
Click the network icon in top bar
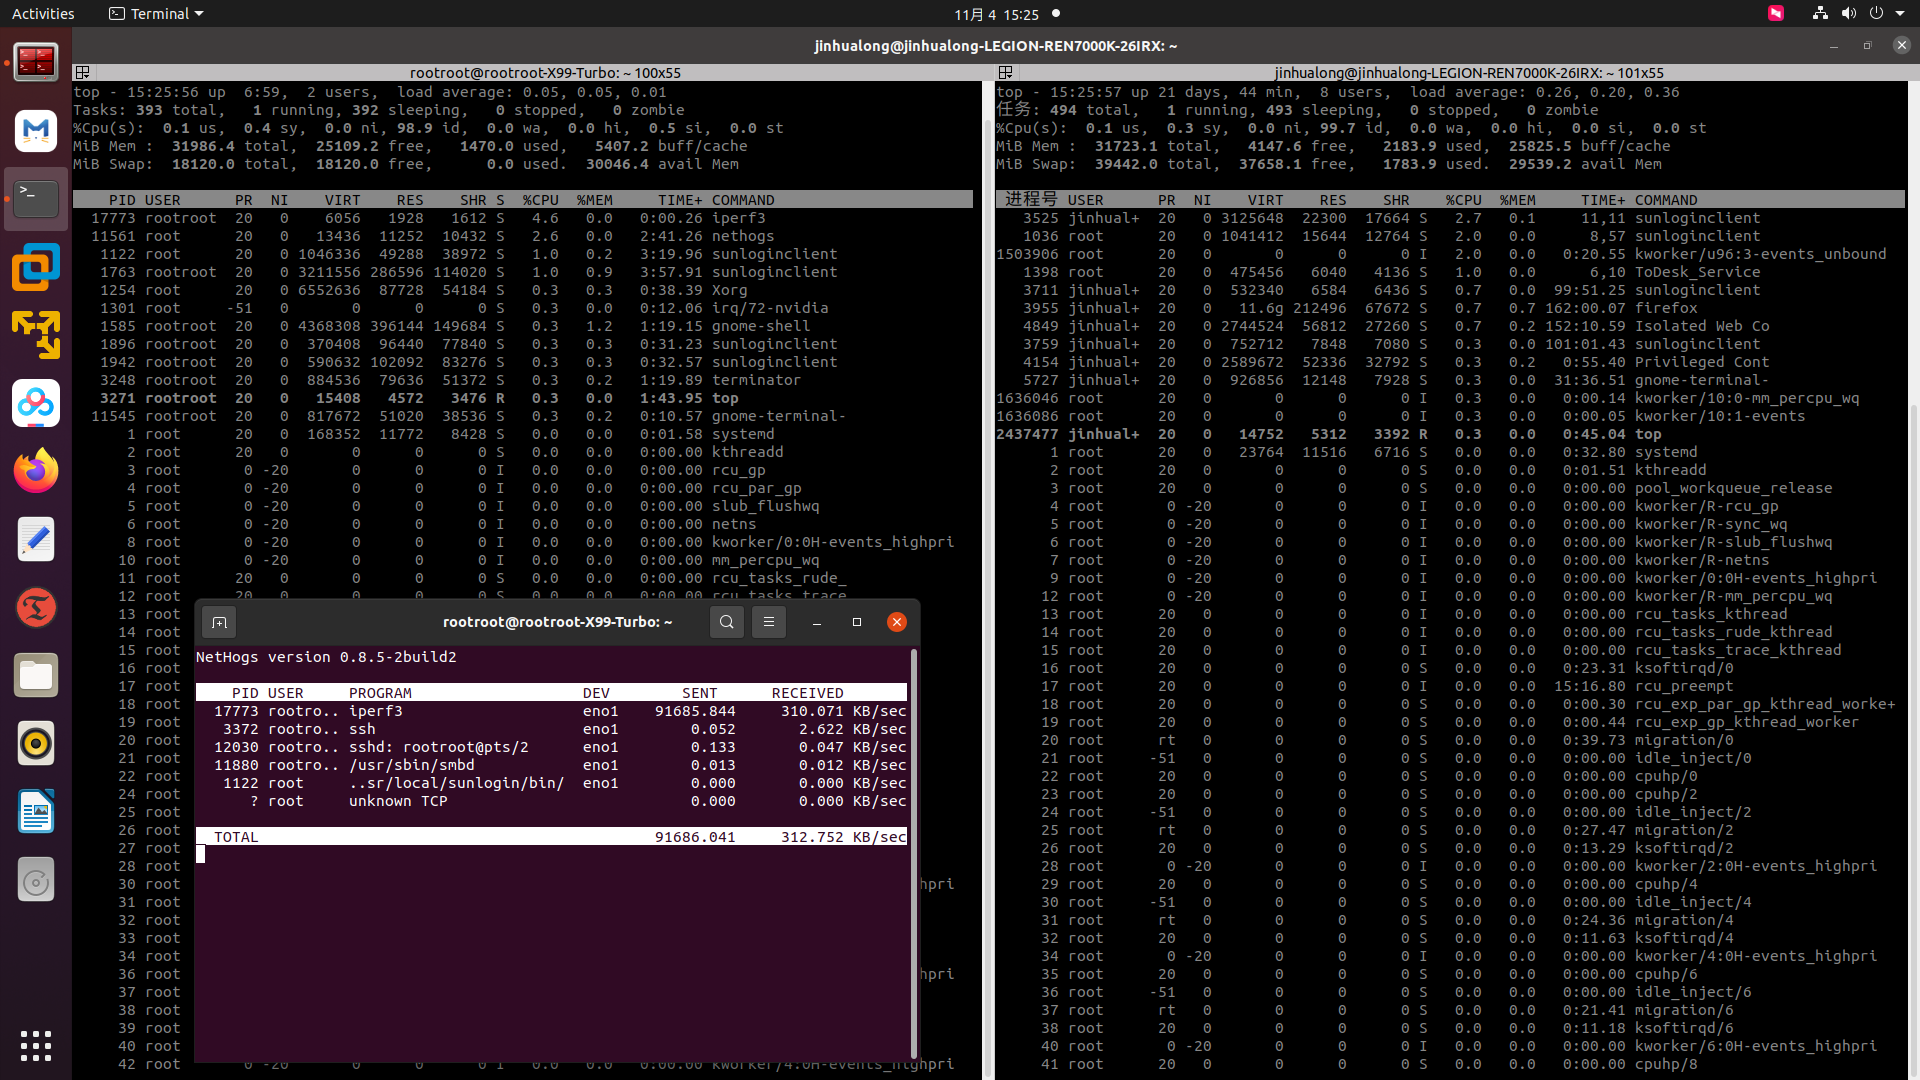[x=1820, y=14]
